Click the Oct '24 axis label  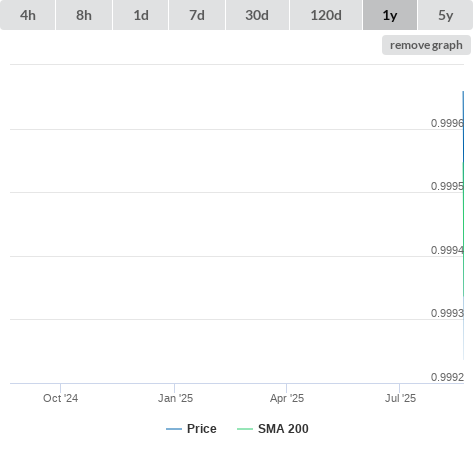60,398
